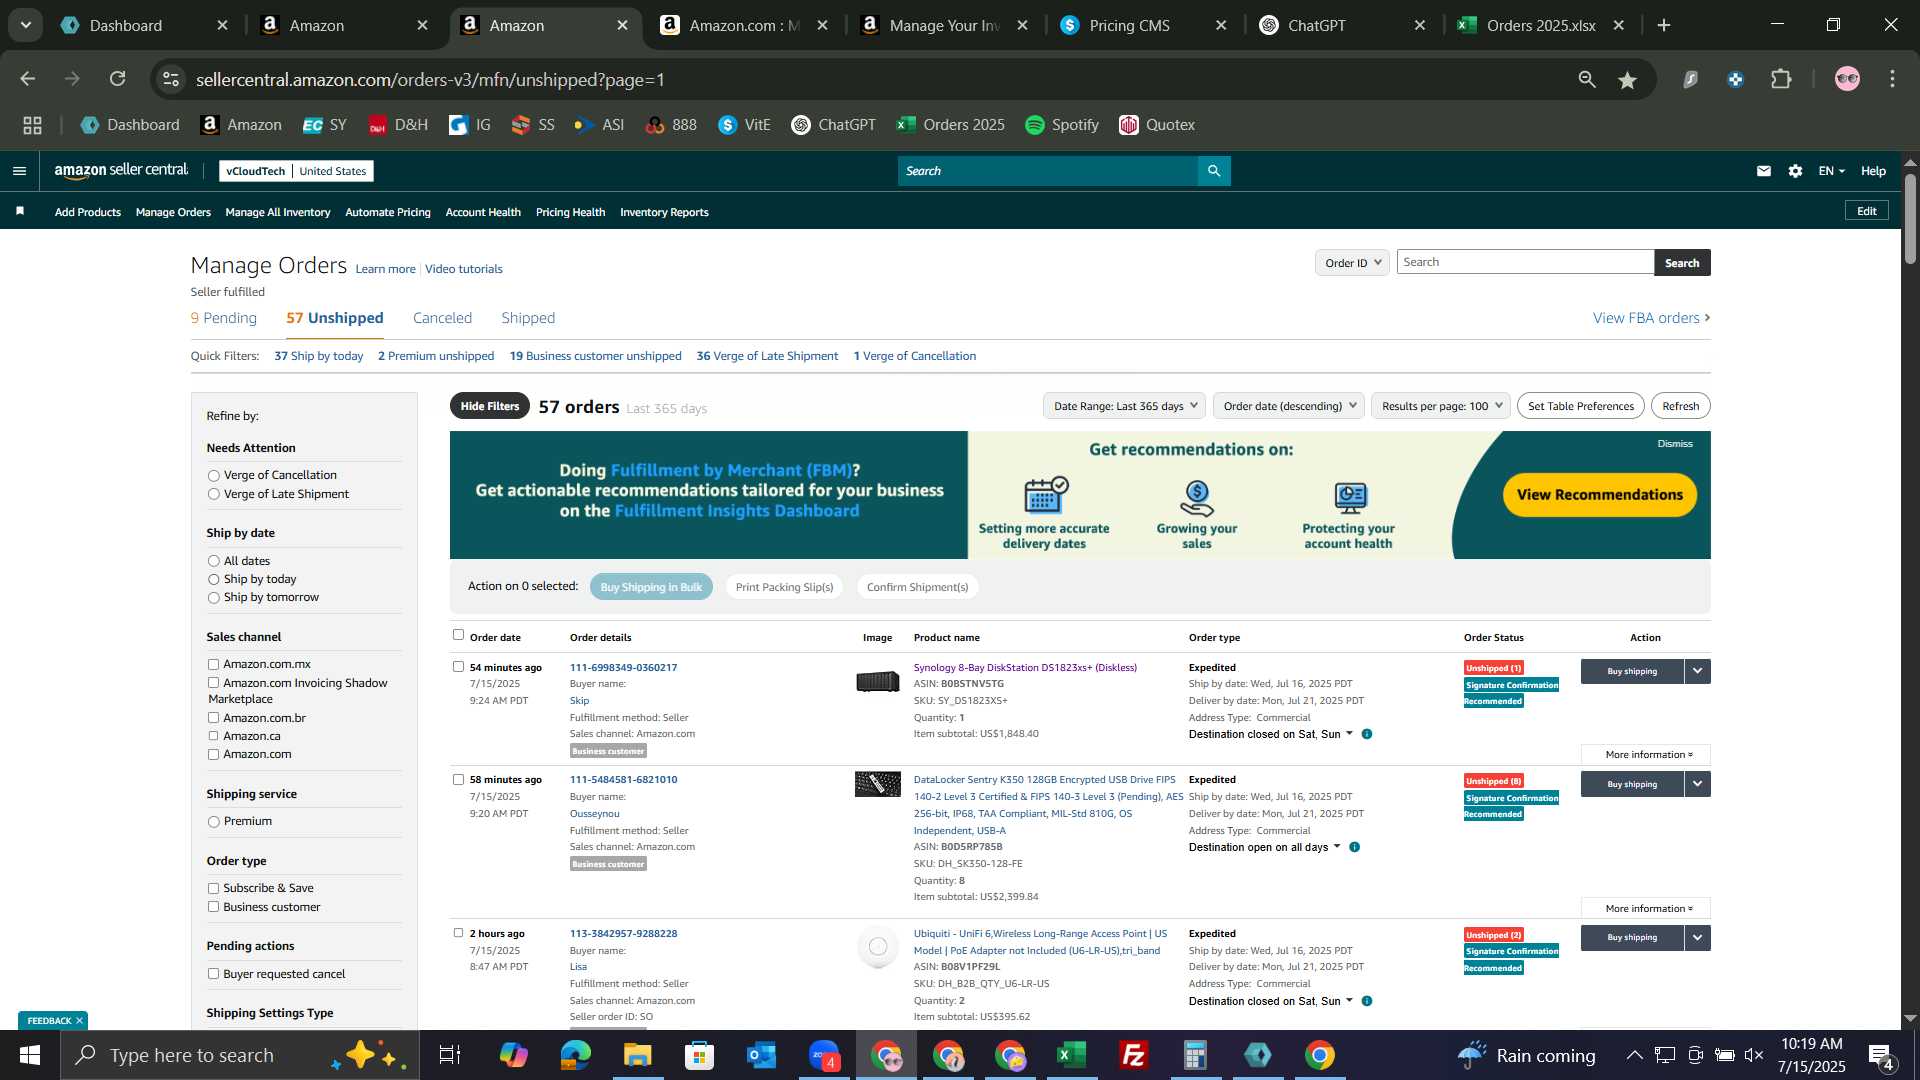Open the Chrome profile avatar
The height and width of the screenshot is (1080, 1920).
click(x=1847, y=79)
